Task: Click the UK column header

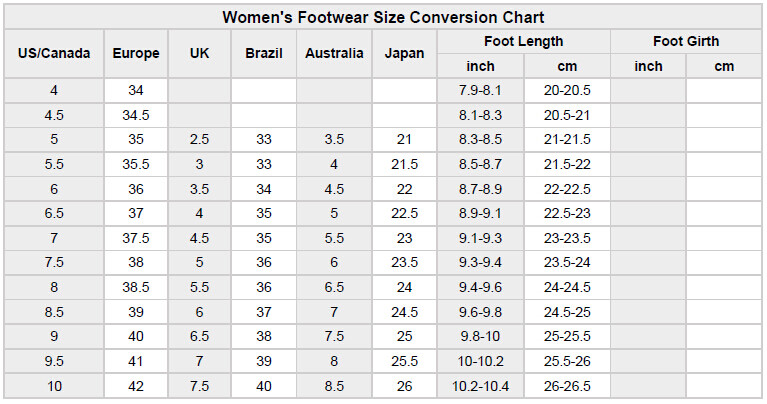Action: [x=199, y=54]
